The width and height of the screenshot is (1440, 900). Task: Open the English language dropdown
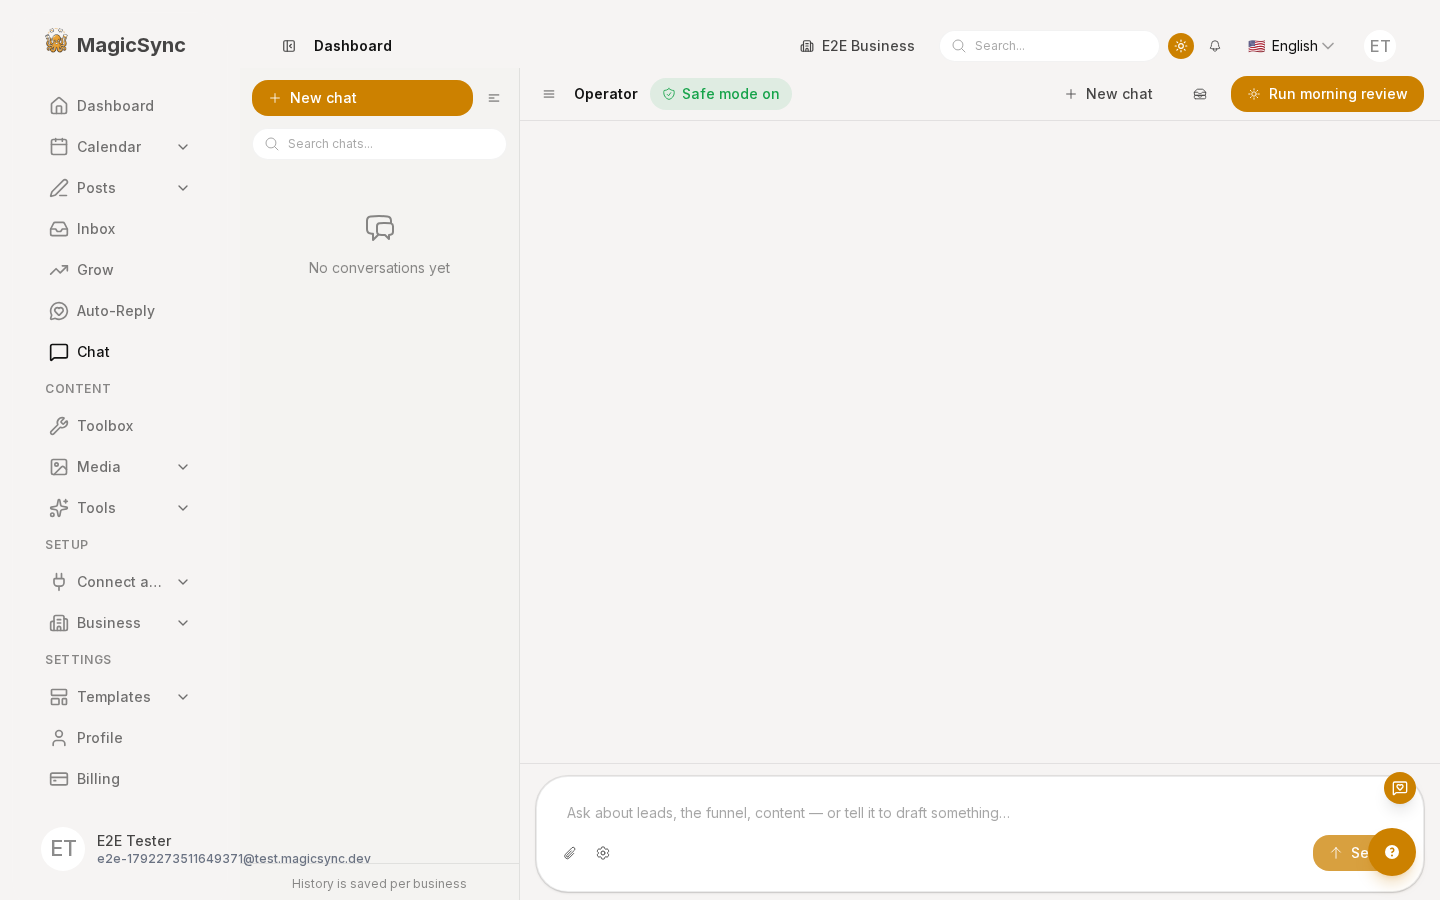[x=1291, y=46]
